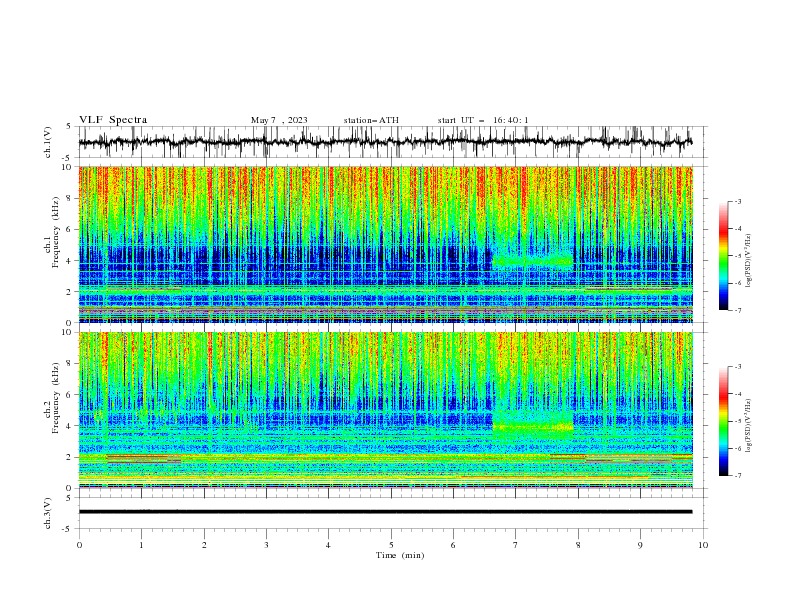Click the time axis tick label '9'

(640, 545)
